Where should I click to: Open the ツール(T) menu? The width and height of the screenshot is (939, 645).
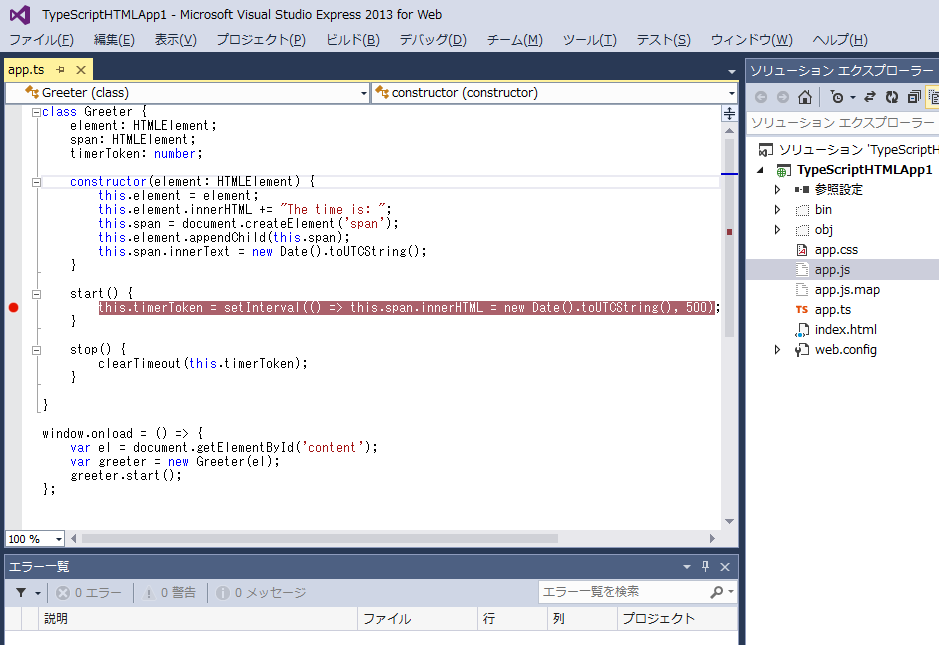pyautogui.click(x=589, y=40)
